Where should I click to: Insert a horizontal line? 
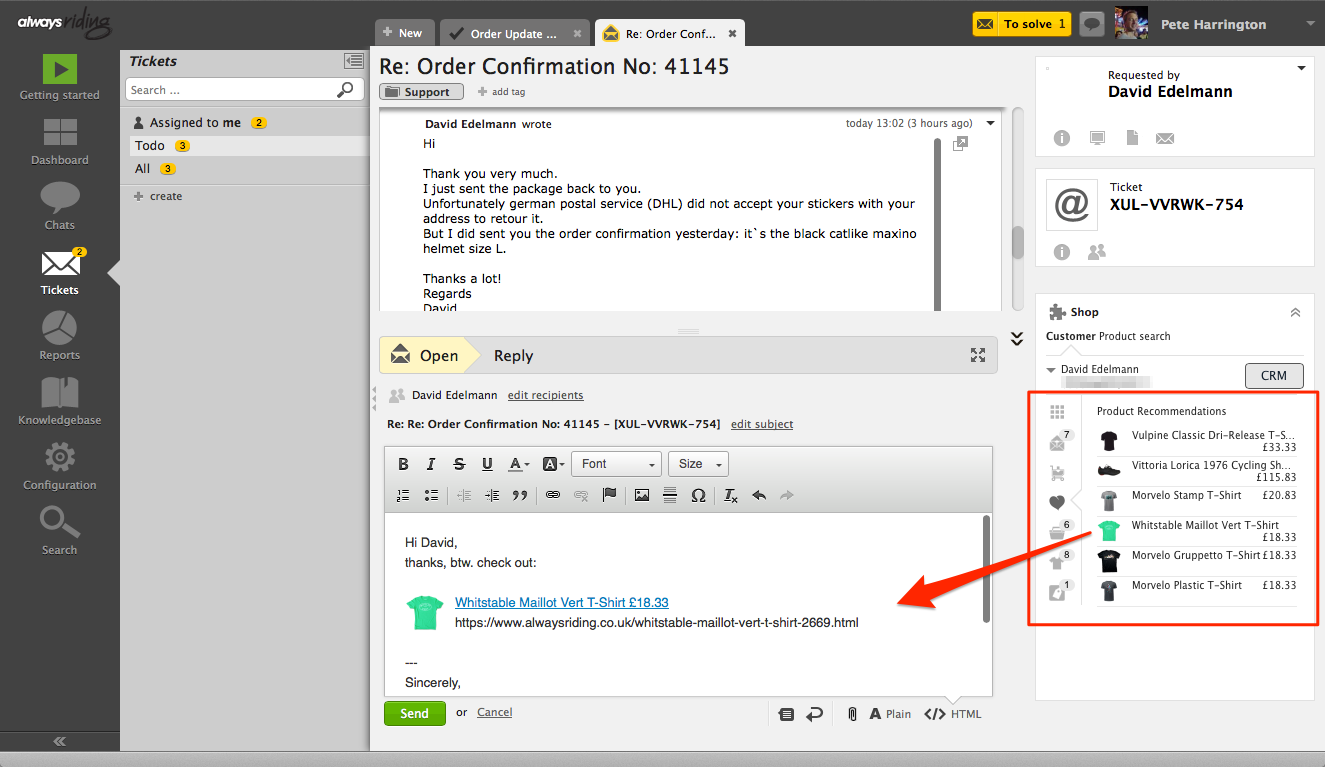pos(670,495)
